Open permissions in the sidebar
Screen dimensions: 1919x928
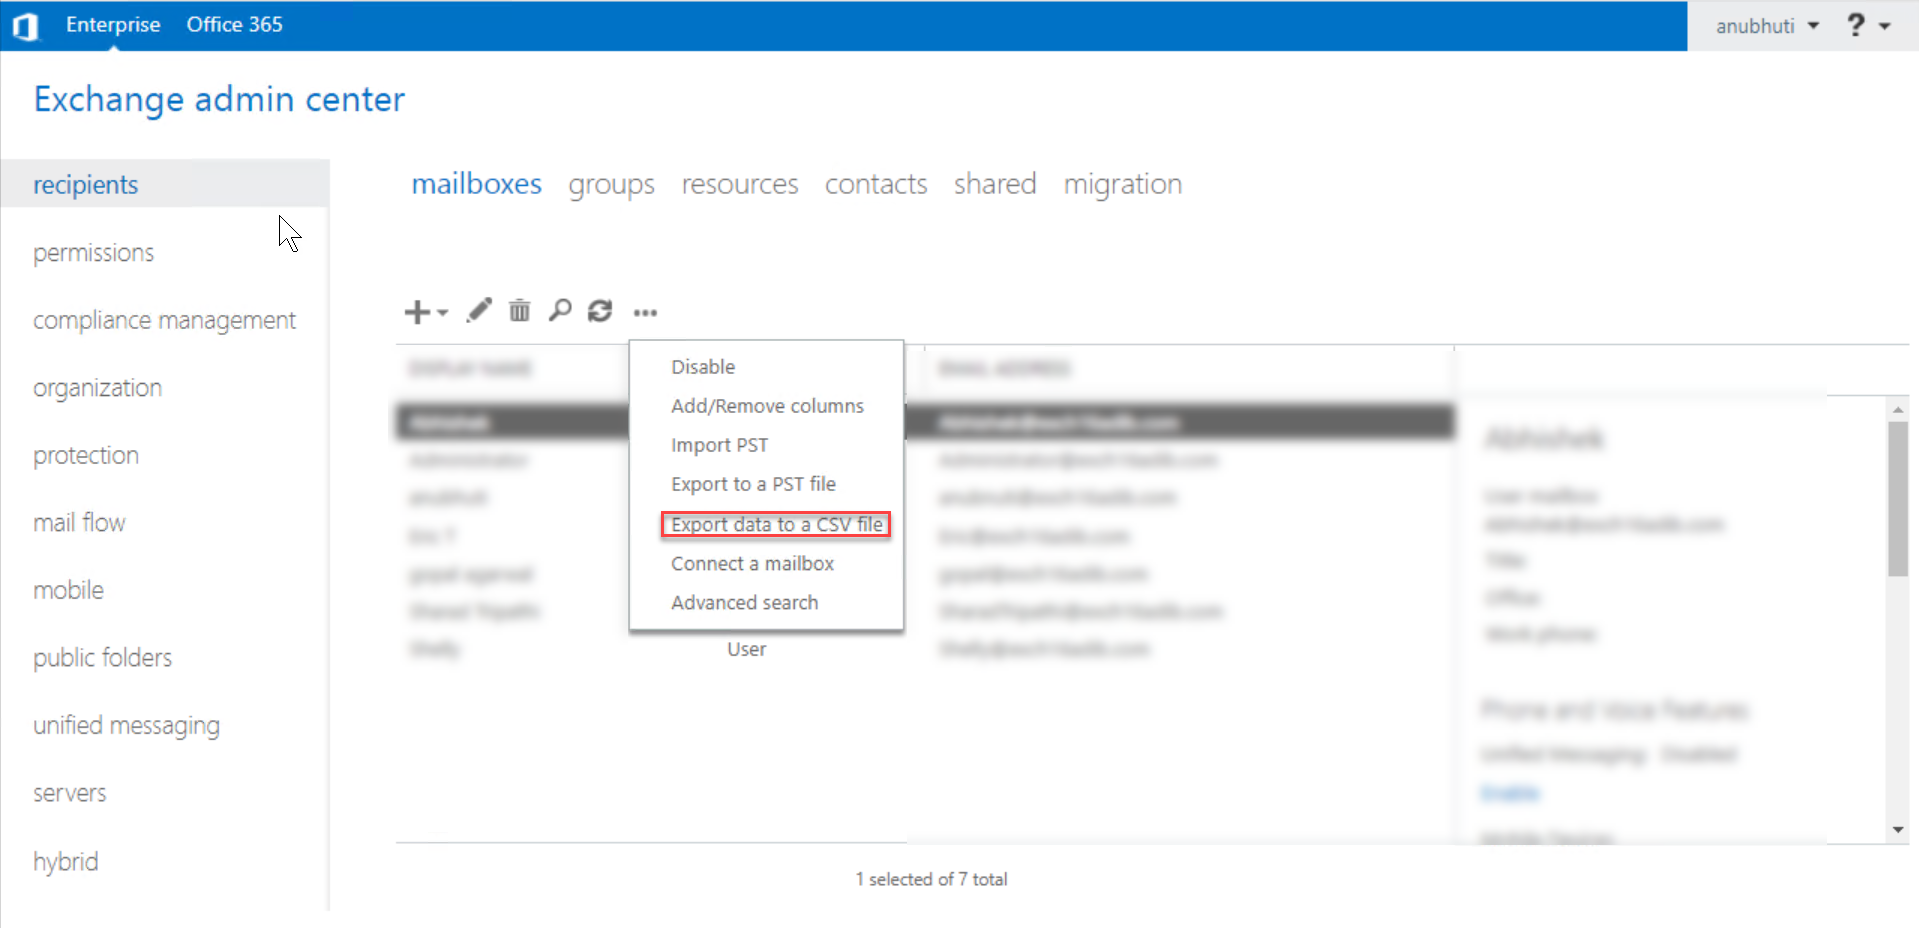pos(94,253)
